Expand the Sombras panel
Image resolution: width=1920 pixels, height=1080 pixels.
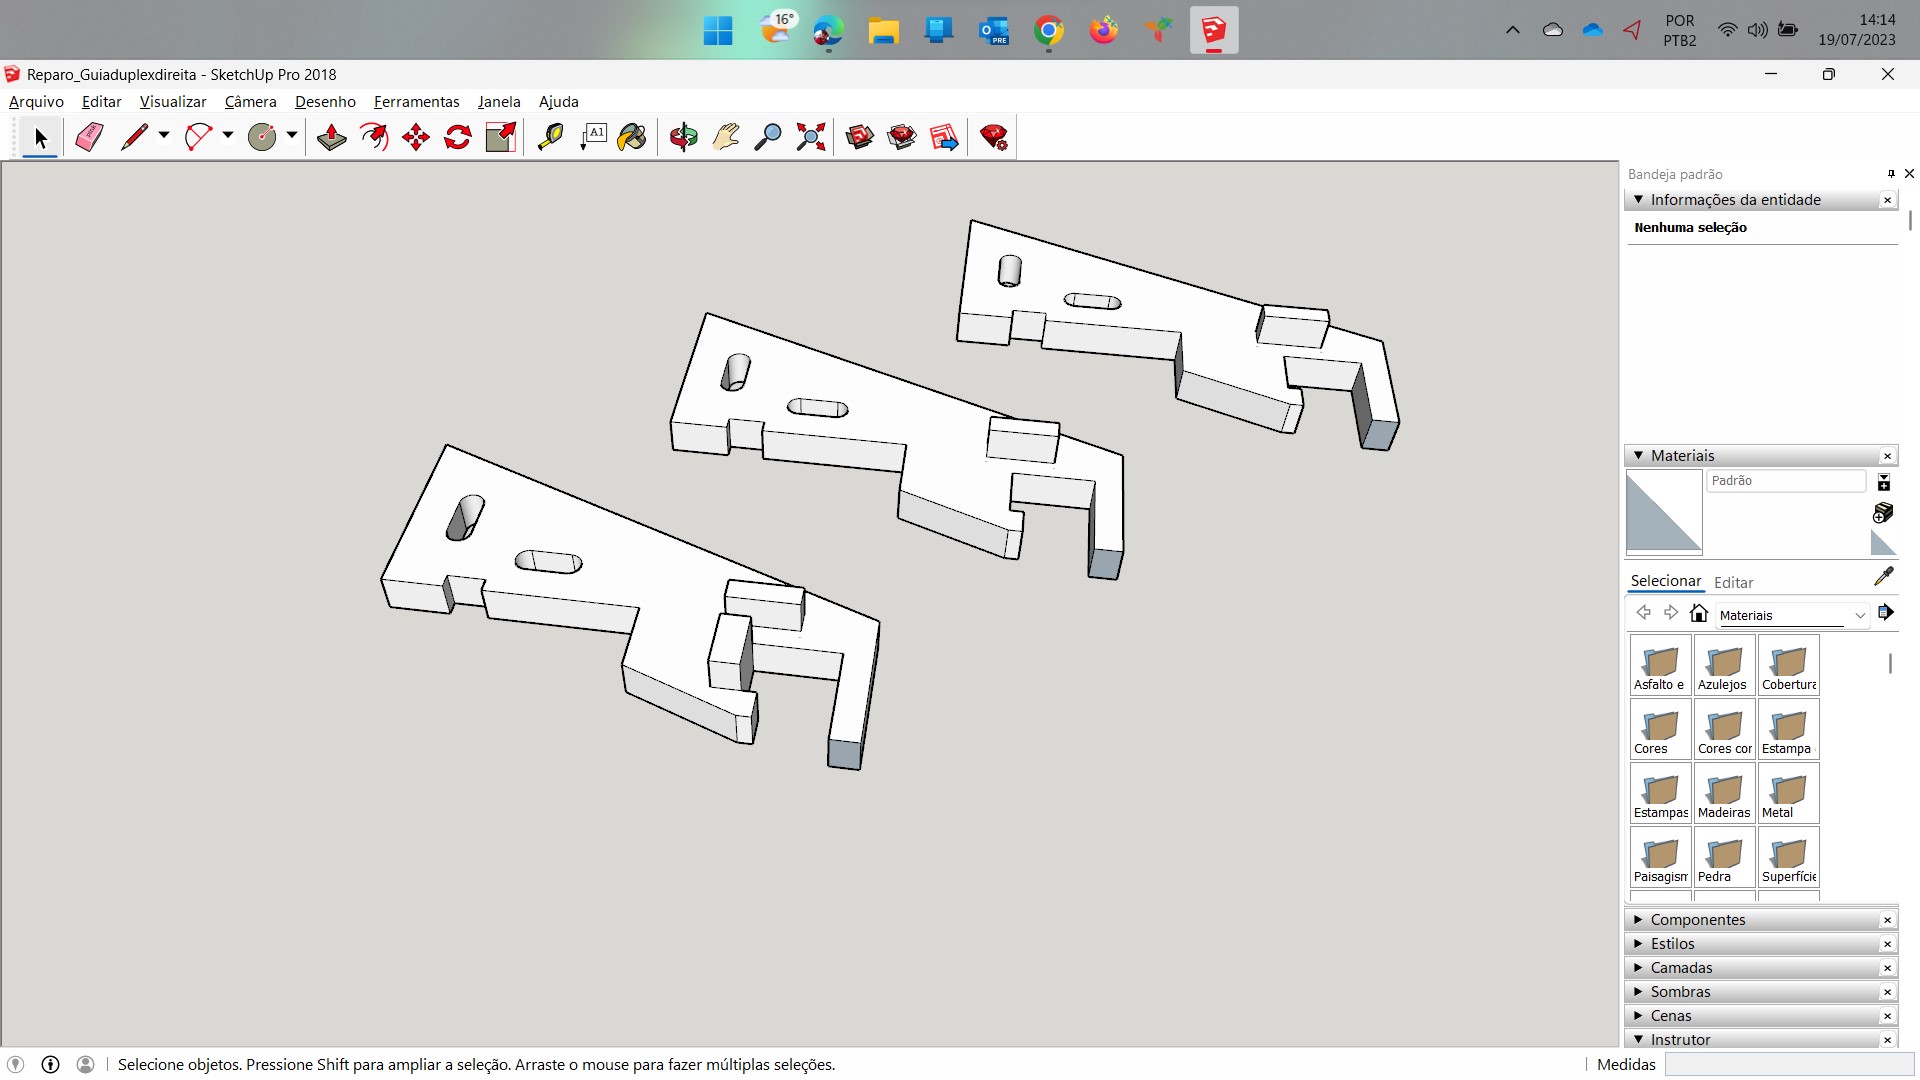(x=1680, y=991)
